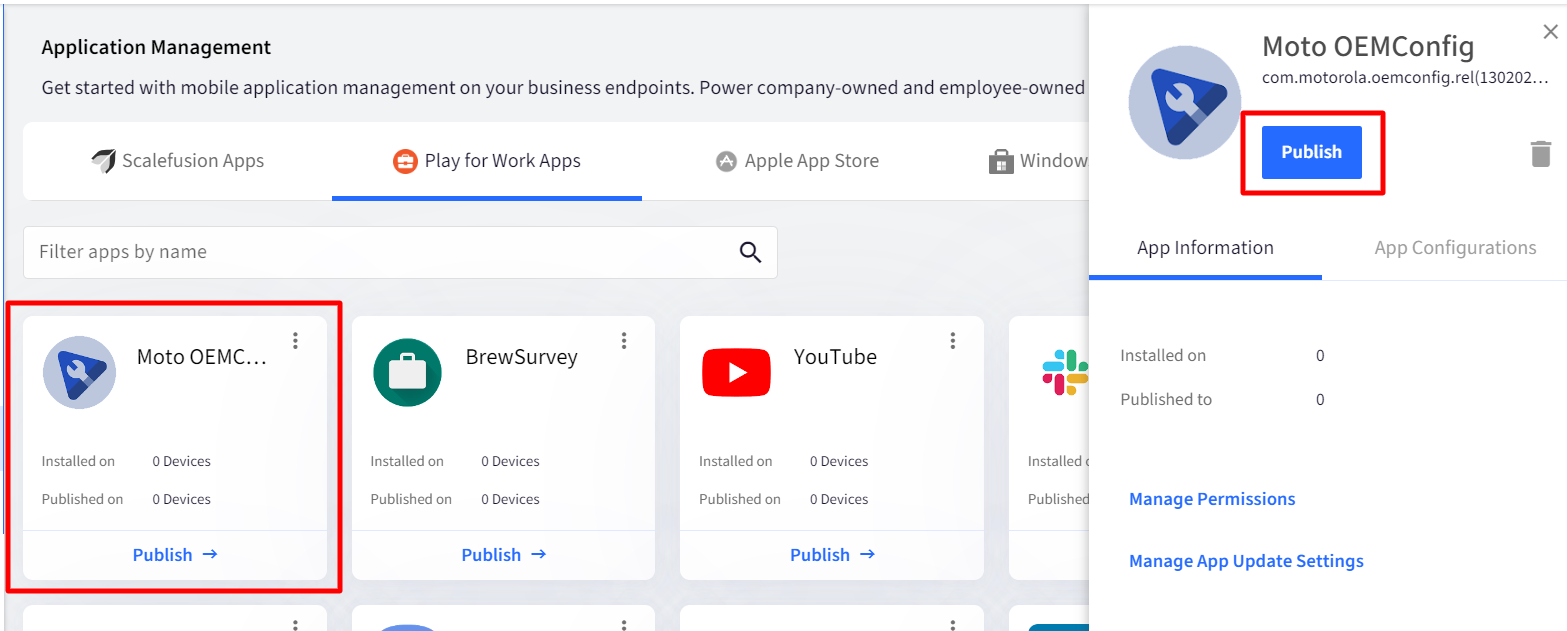Open three-dot menu on YouTube card

953,341
